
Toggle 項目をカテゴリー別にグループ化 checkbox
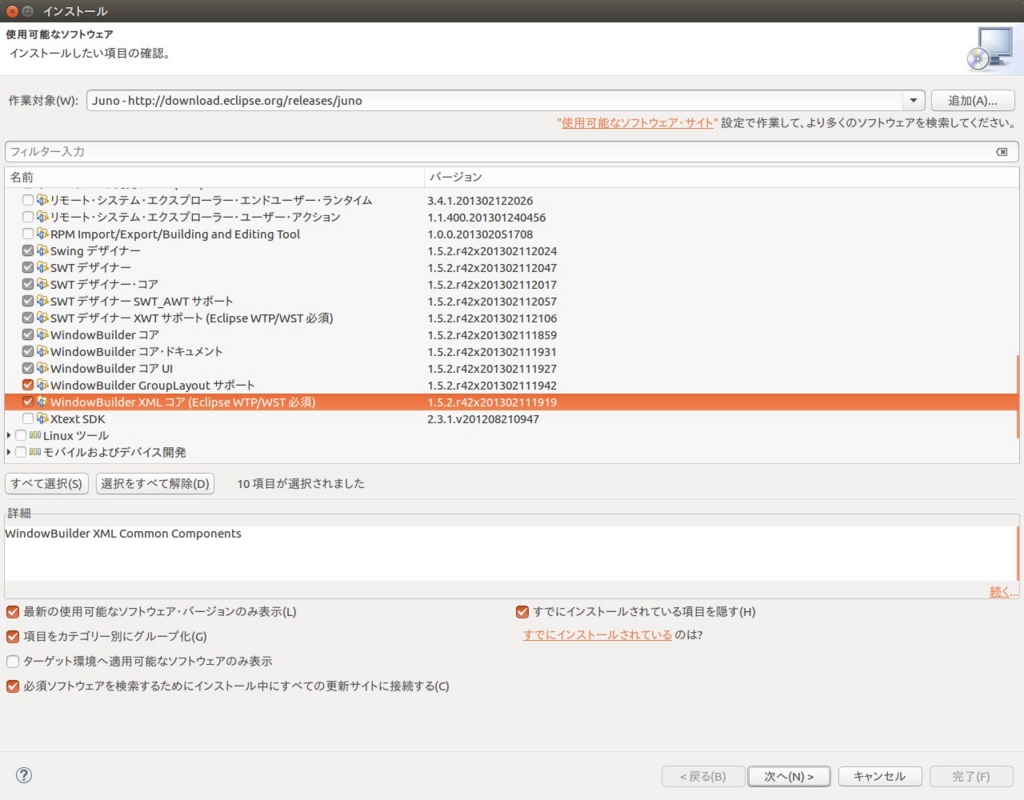(x=12, y=636)
